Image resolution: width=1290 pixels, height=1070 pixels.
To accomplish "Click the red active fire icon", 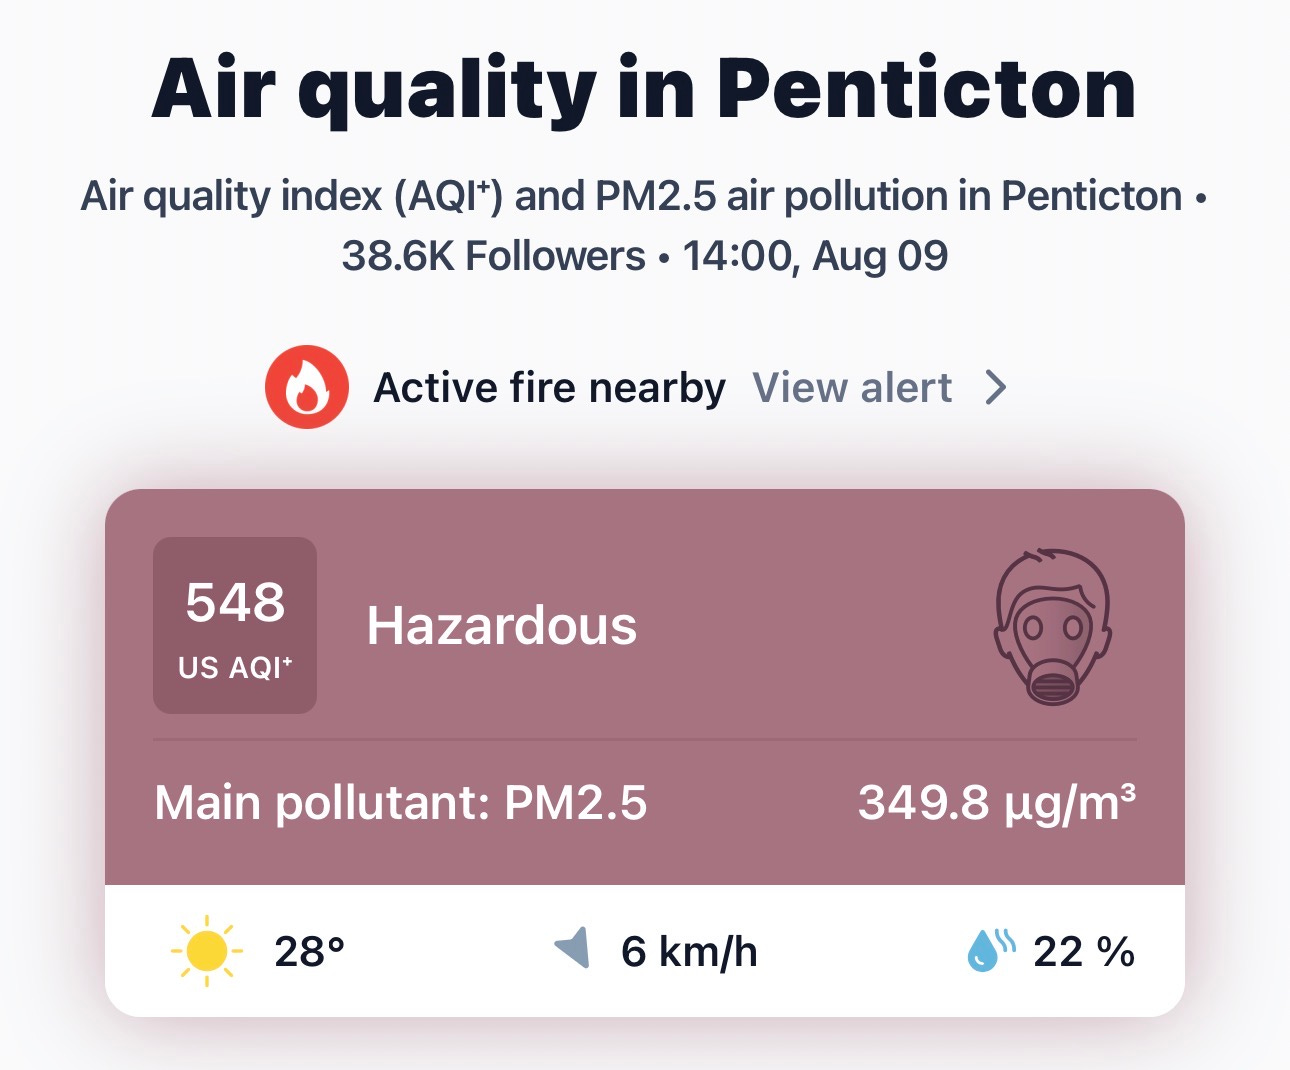I will click(x=307, y=387).
